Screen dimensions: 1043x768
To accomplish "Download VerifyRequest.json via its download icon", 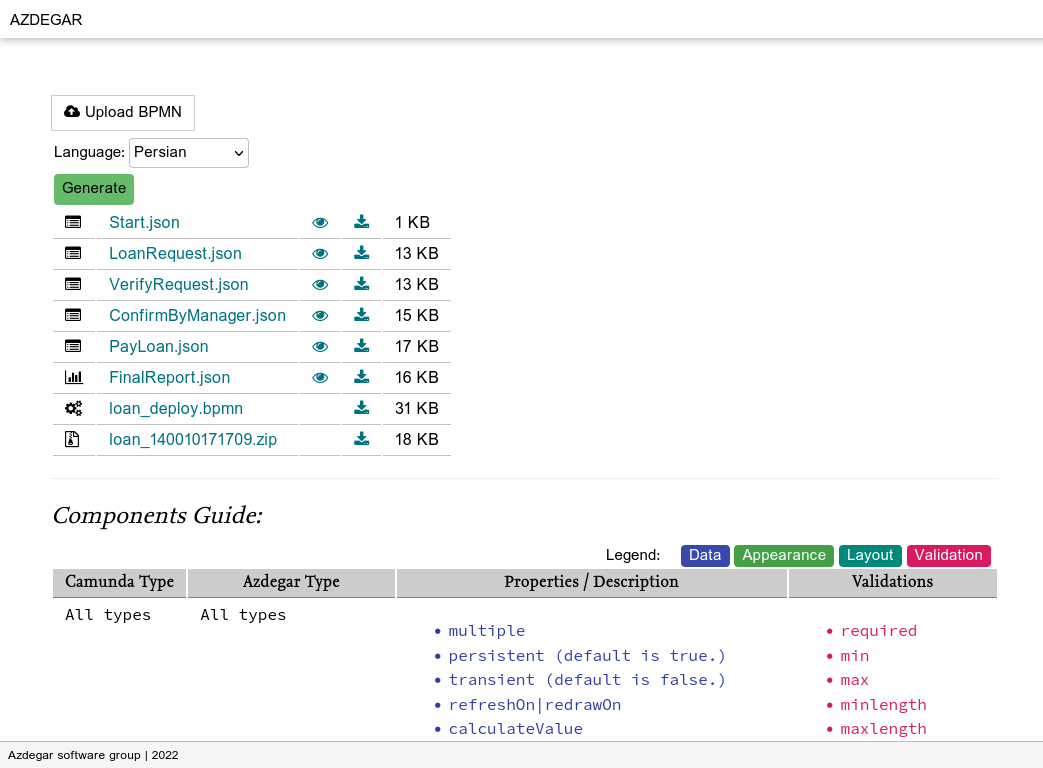I will click(x=361, y=284).
